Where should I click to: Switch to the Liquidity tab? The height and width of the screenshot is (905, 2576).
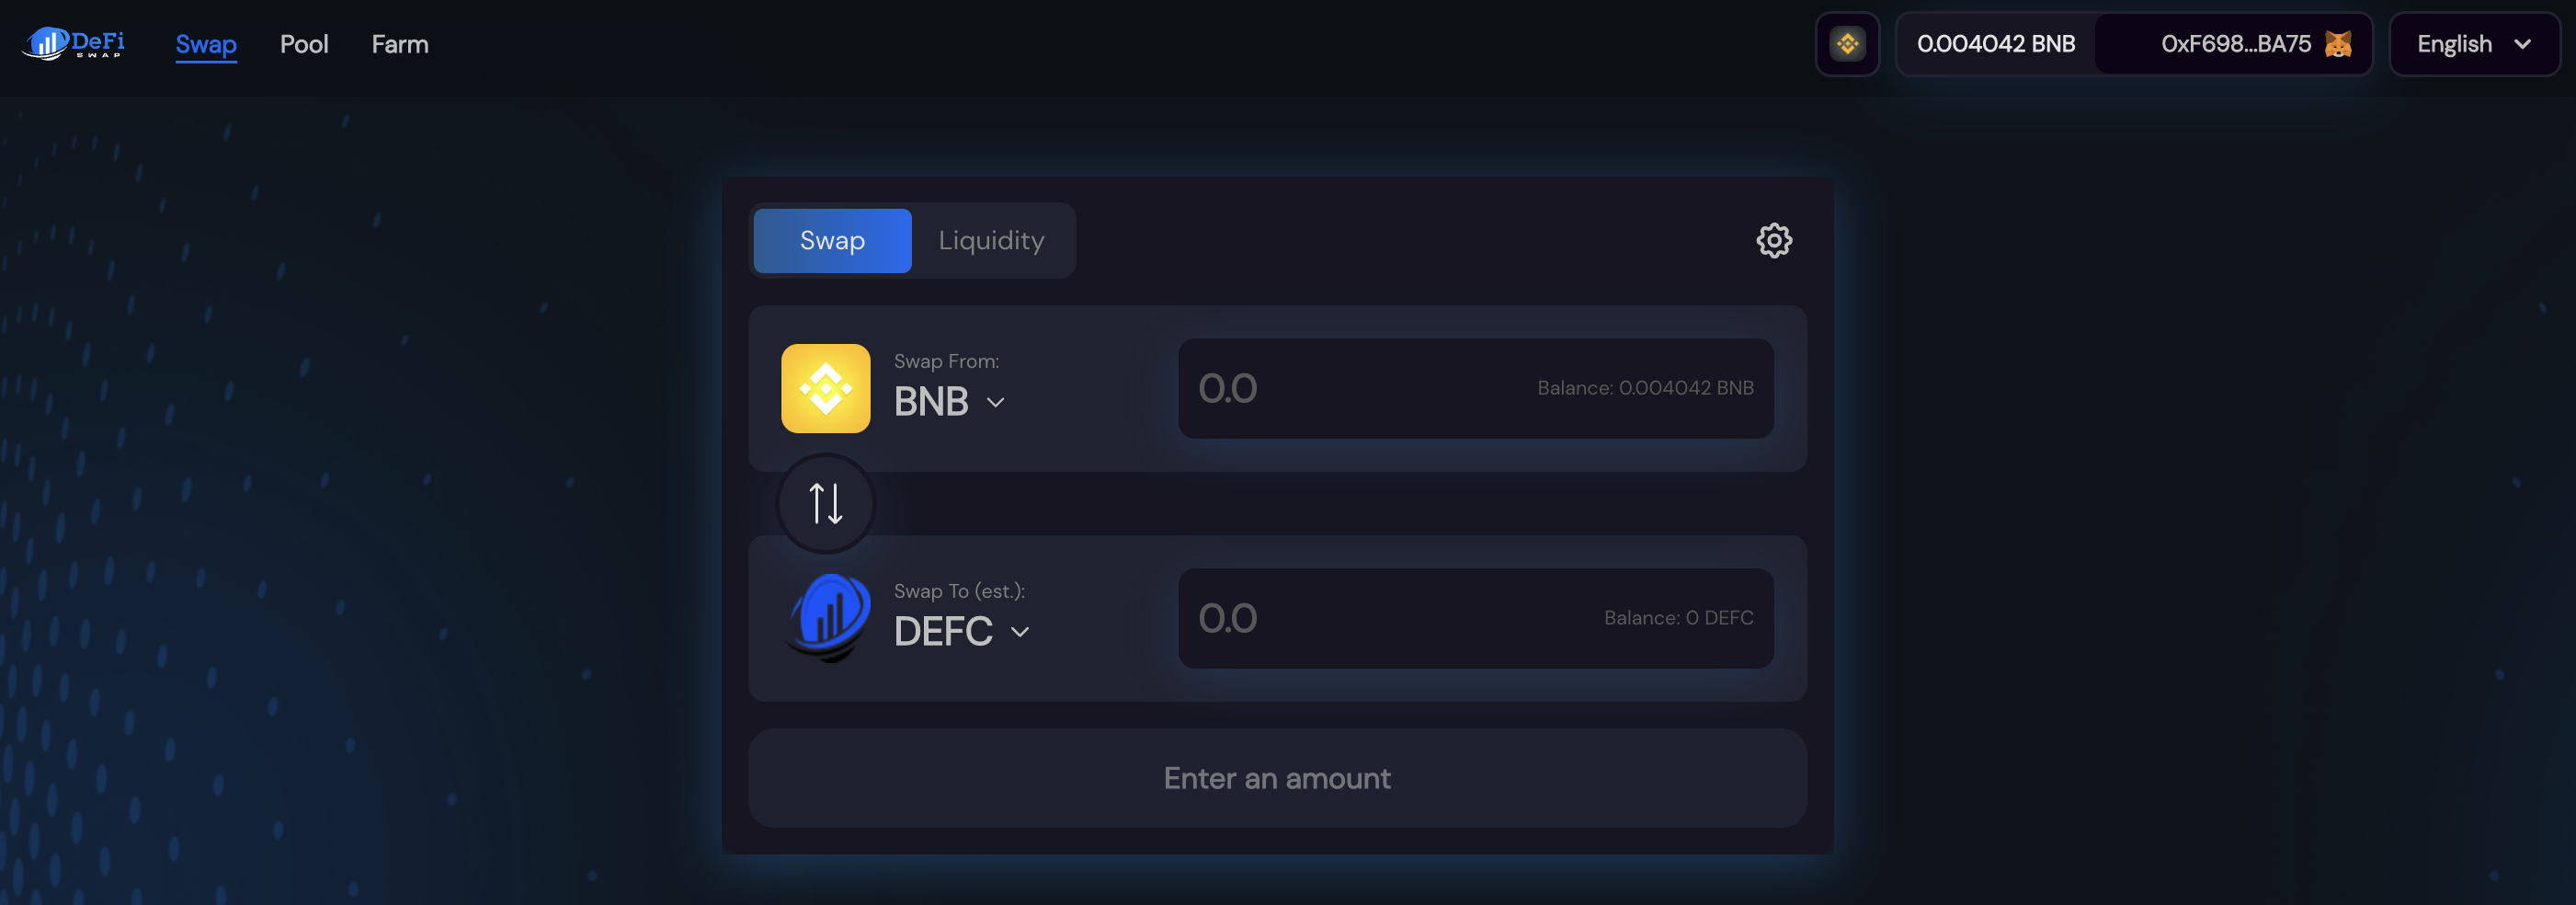point(991,240)
